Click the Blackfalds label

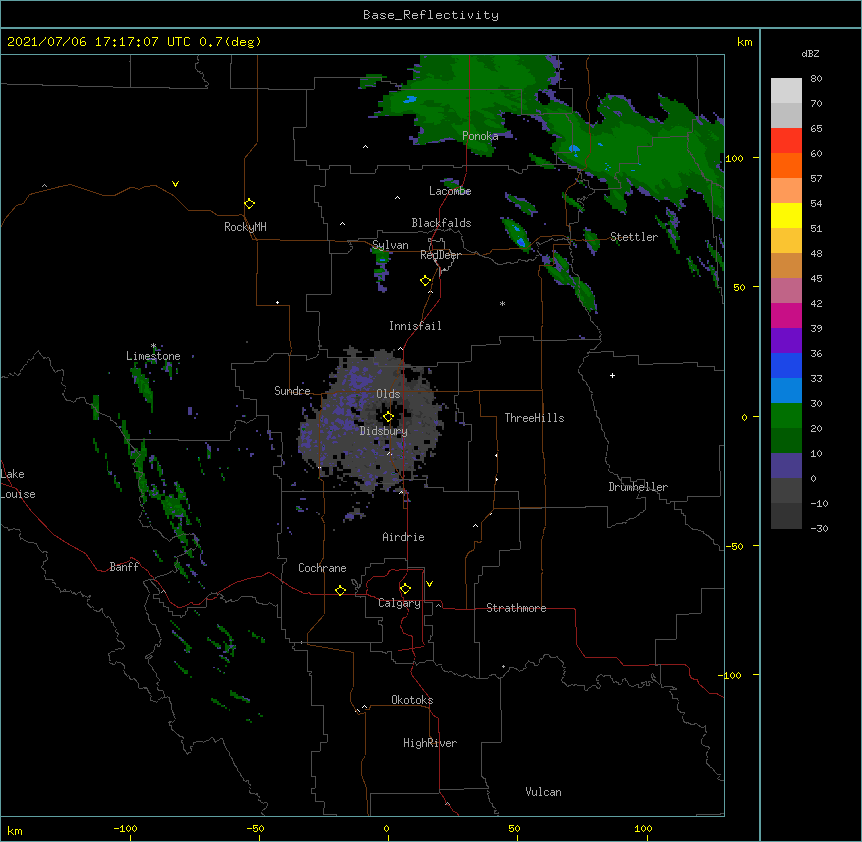click(x=441, y=223)
